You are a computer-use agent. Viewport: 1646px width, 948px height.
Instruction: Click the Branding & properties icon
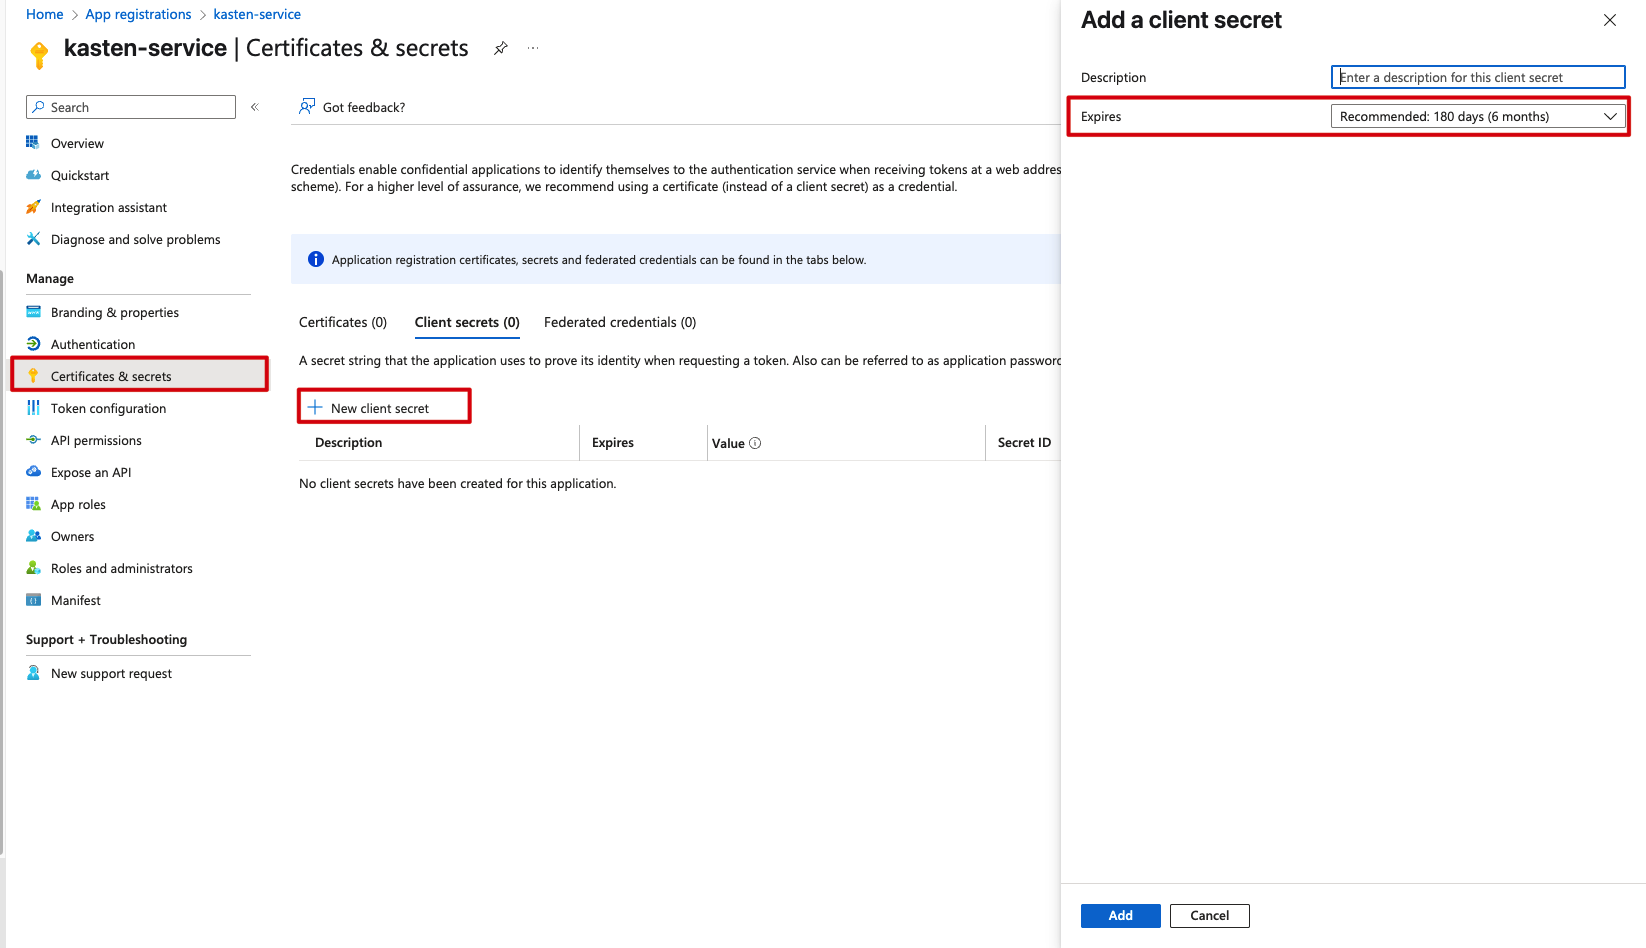(33, 312)
